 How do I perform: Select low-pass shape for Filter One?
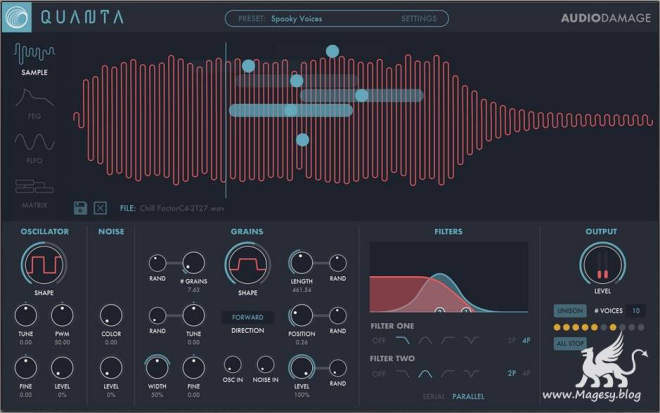(402, 340)
